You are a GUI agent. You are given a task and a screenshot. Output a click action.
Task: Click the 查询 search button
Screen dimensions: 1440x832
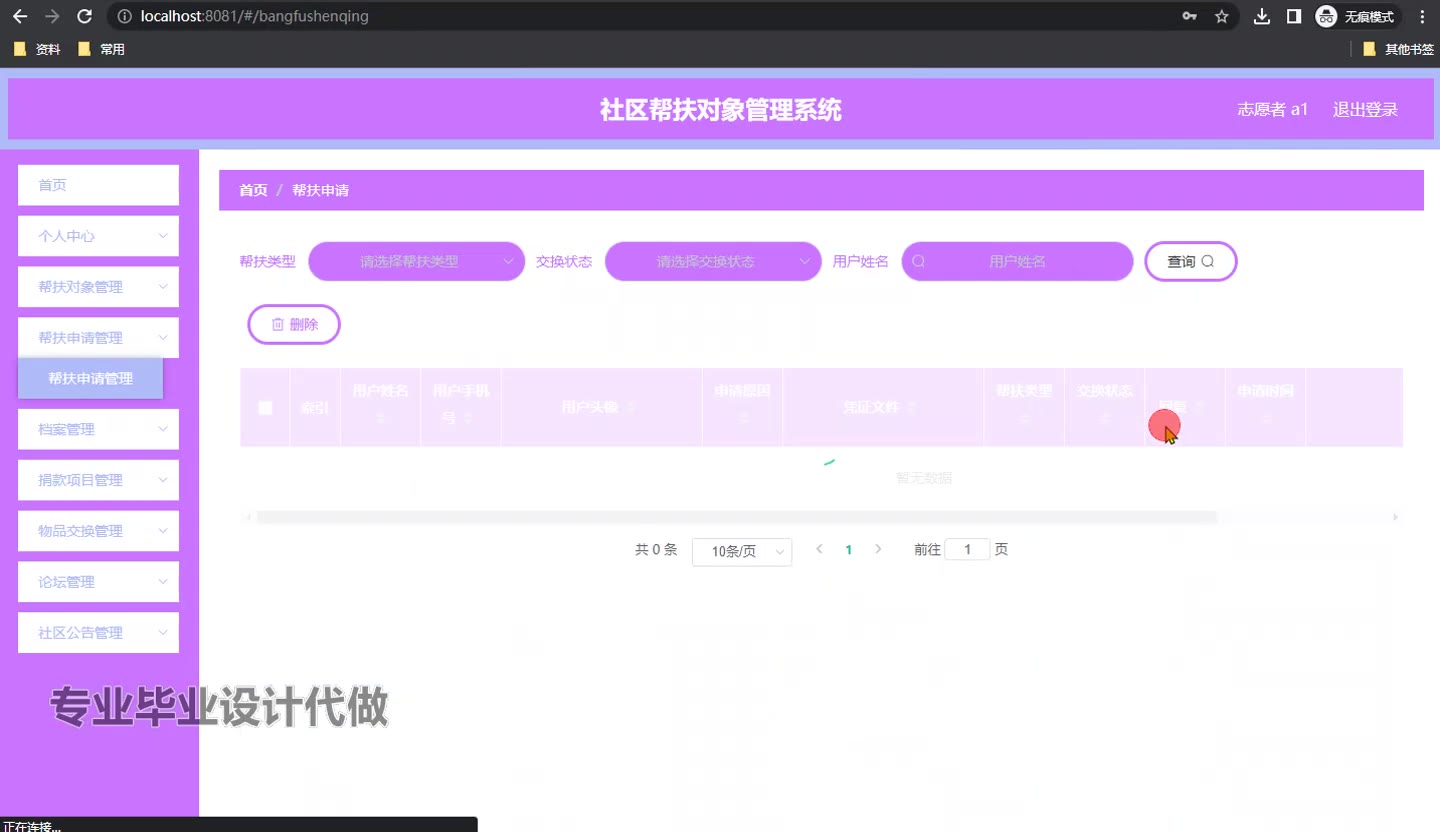(x=1191, y=261)
